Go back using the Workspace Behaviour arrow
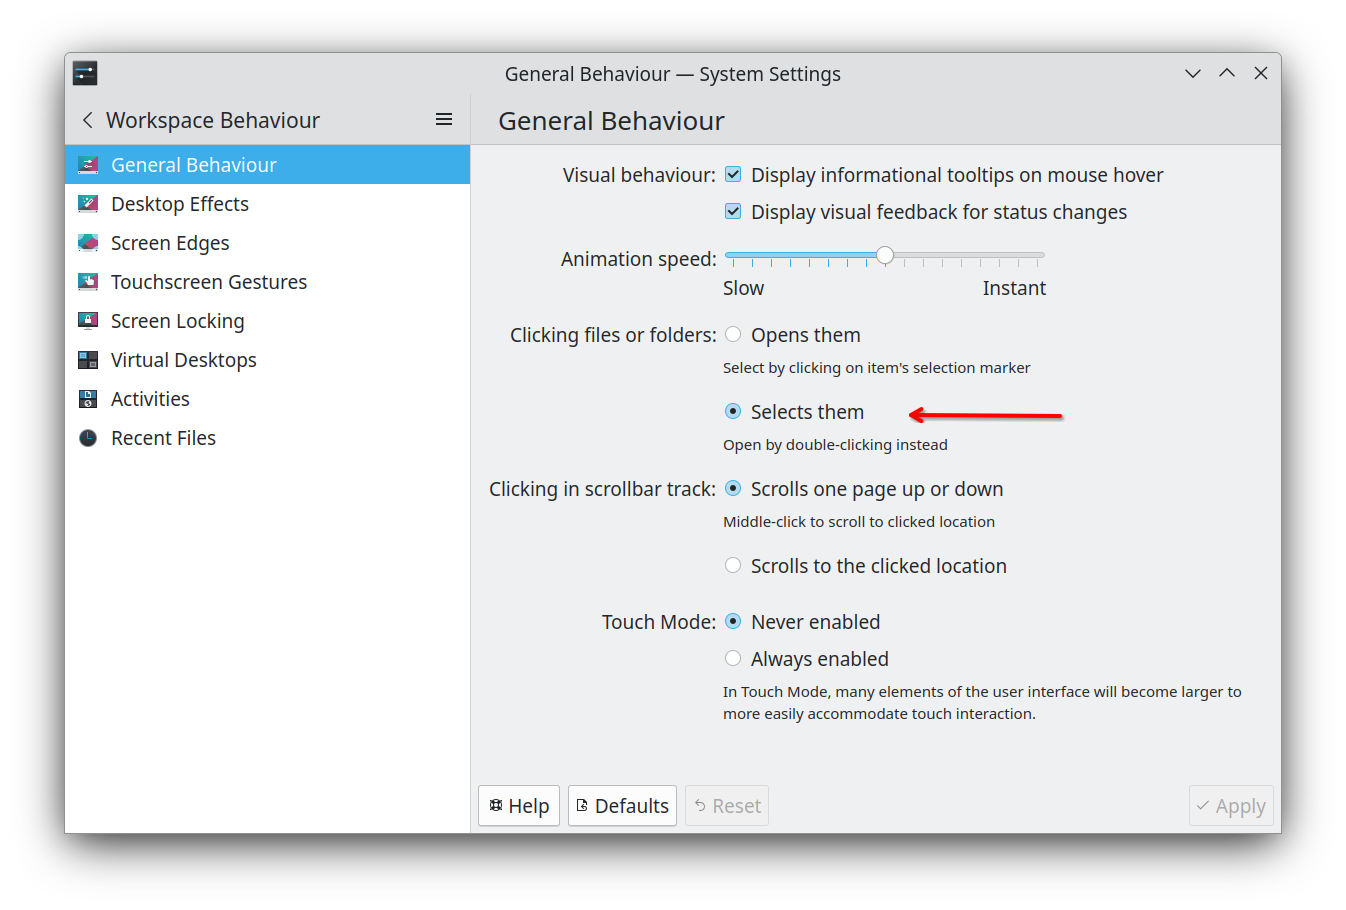1346x910 pixels. point(88,120)
